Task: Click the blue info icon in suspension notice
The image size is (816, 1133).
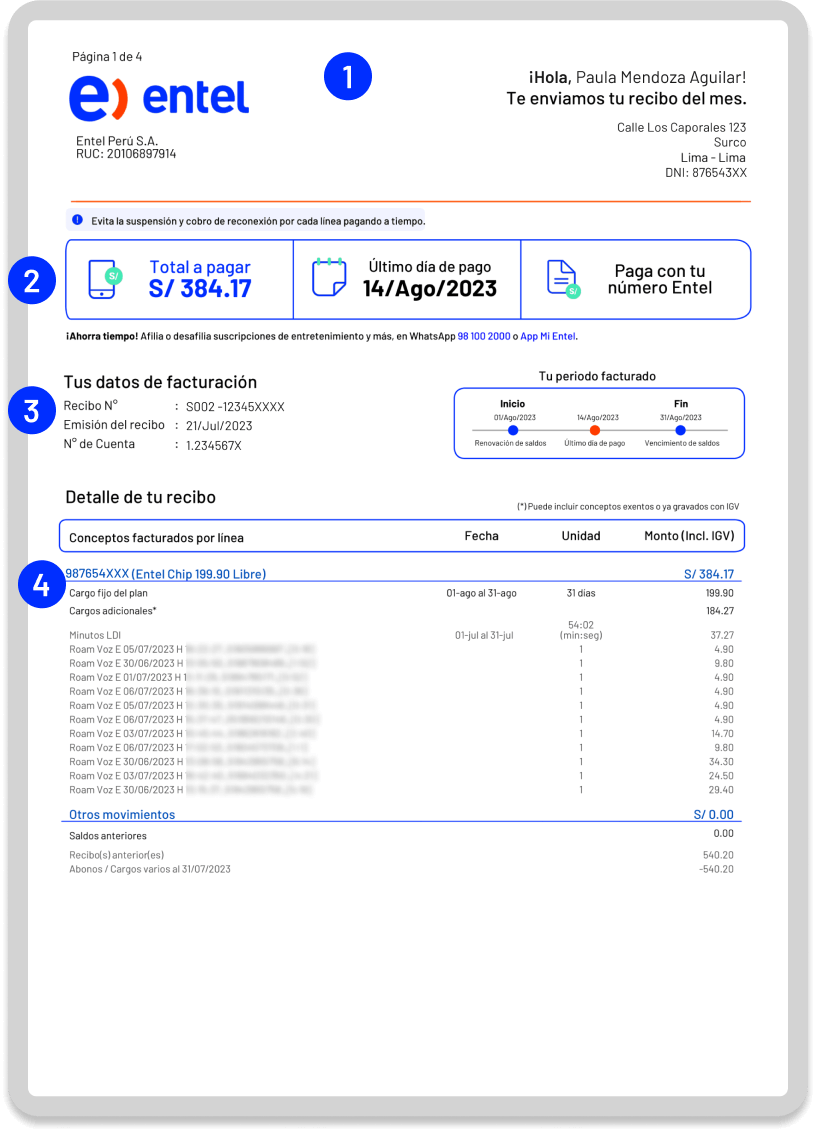Action: tap(78, 219)
